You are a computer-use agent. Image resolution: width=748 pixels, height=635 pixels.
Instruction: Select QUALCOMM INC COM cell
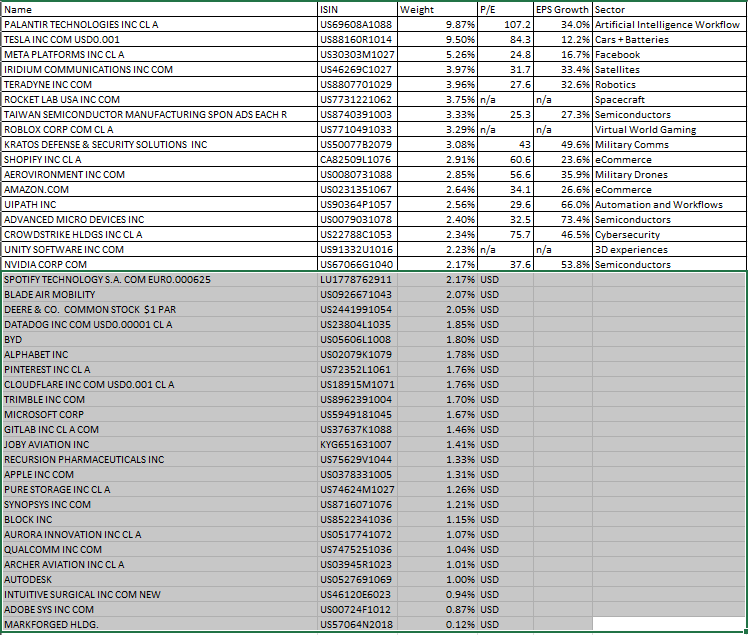pos(159,550)
